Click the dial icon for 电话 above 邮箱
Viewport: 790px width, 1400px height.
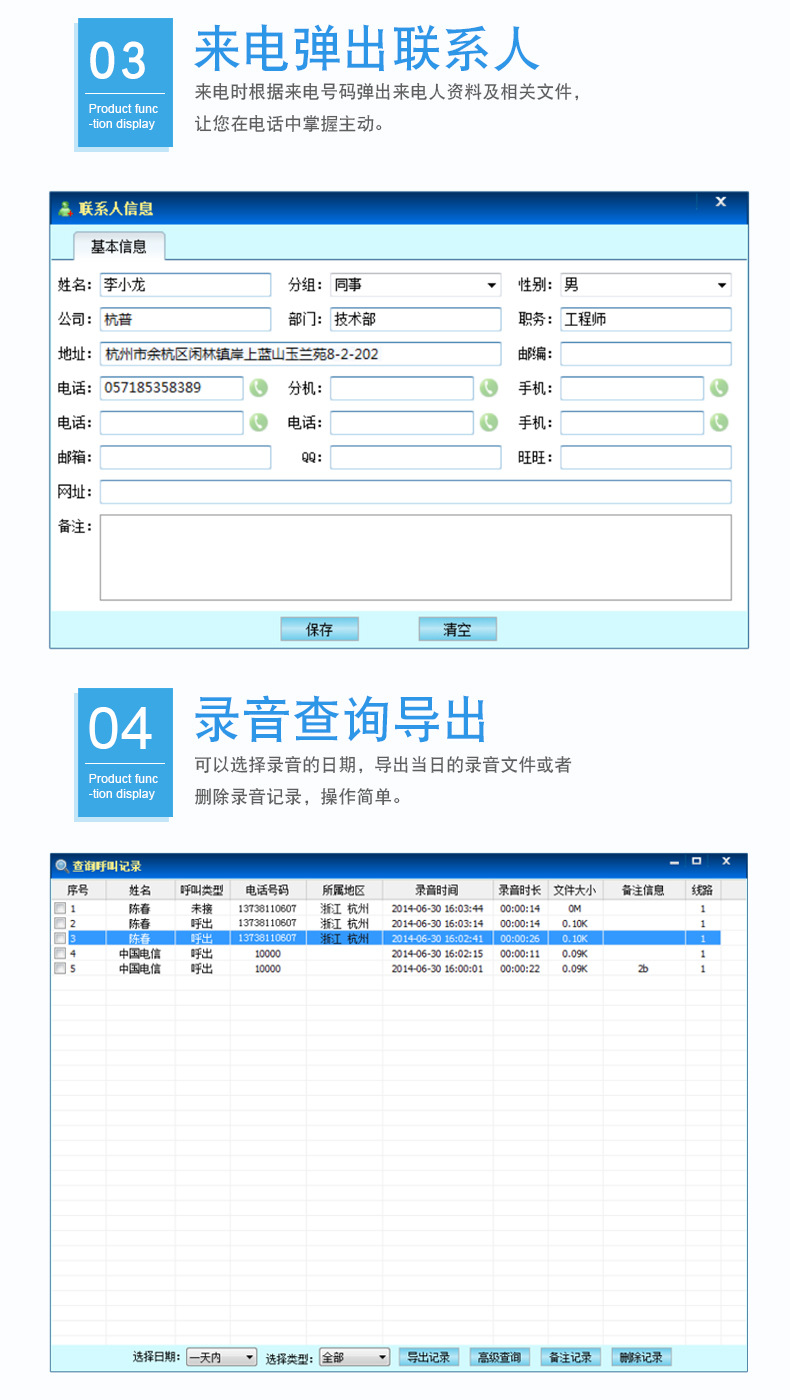coord(259,423)
